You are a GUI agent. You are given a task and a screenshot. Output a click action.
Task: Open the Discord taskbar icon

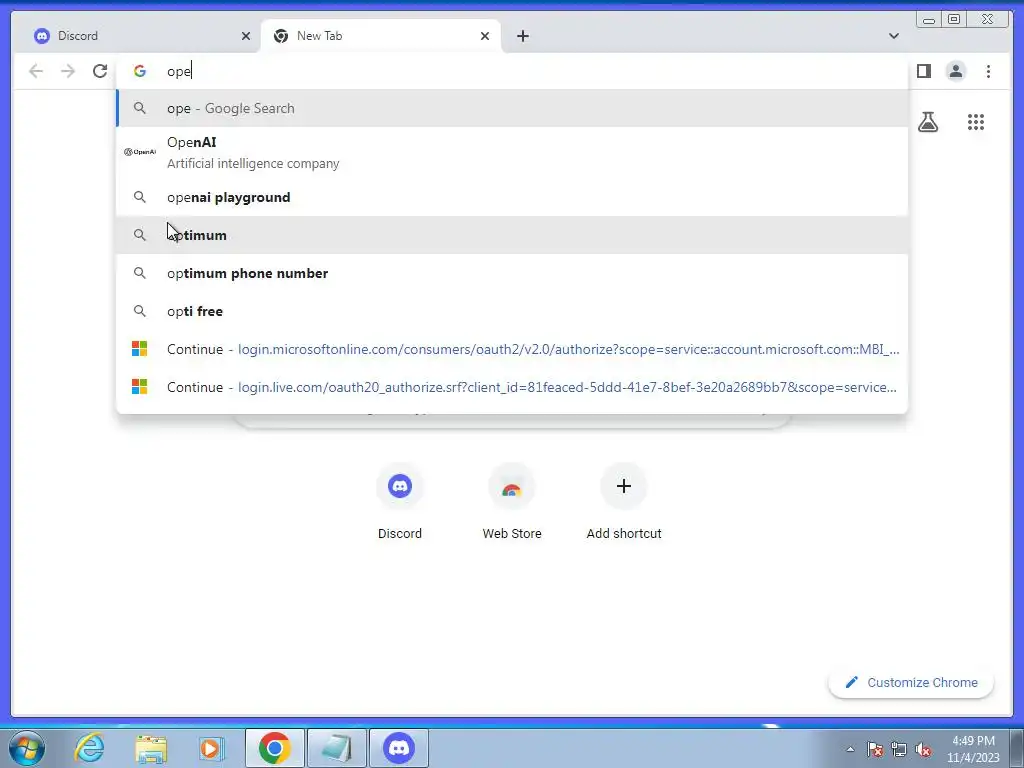tap(399, 748)
